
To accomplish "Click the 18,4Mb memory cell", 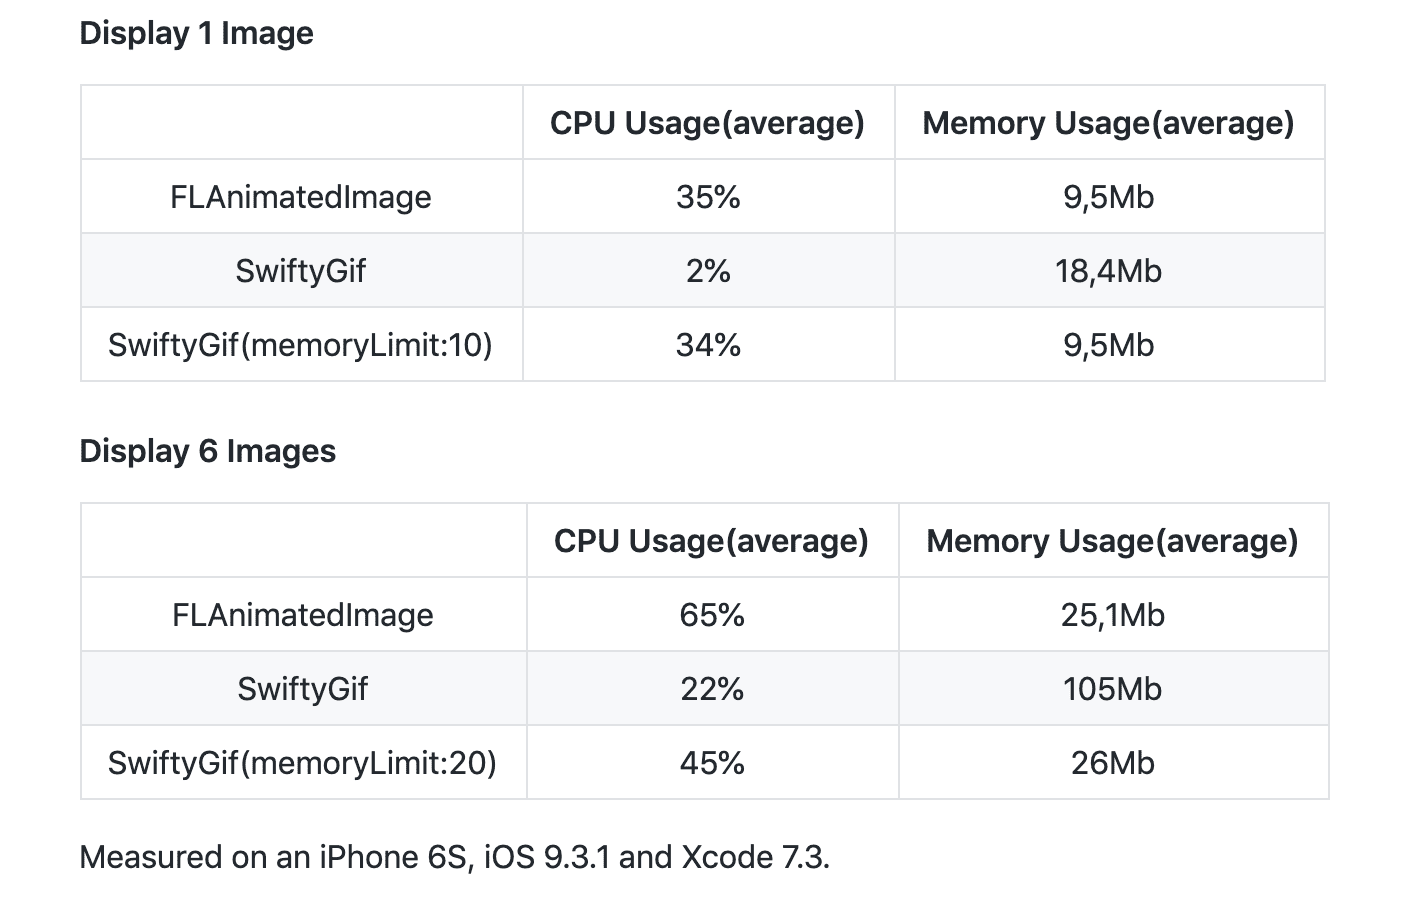I will [x=1109, y=271].
